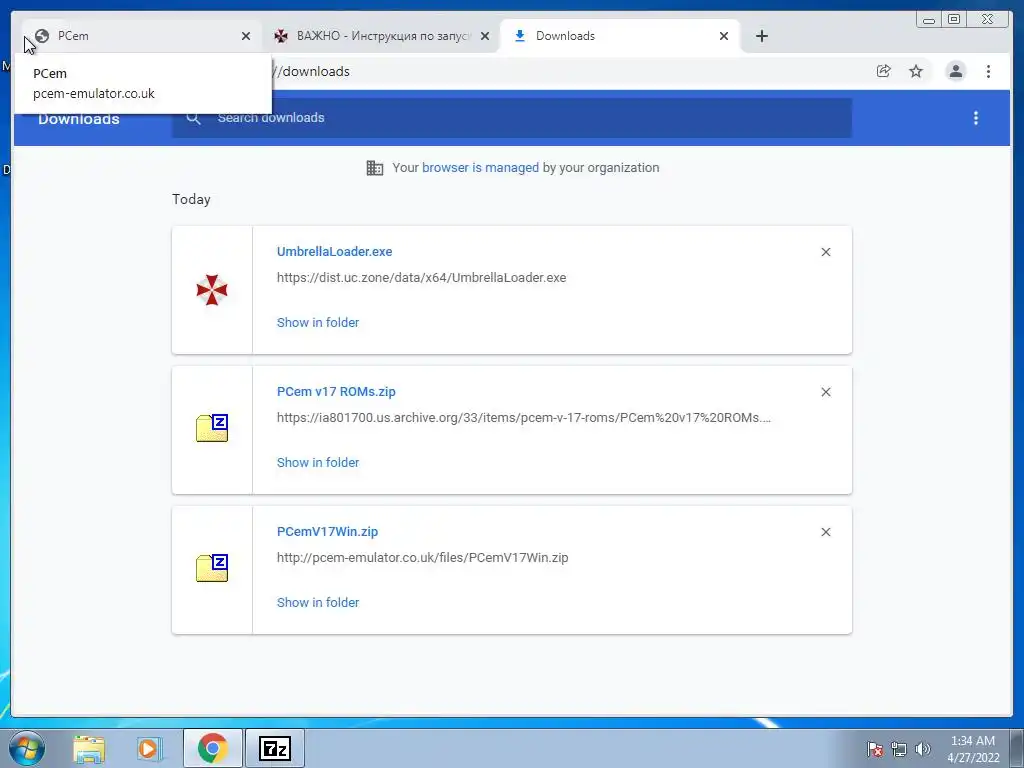Screen dimensions: 1024x768
Task: Click the Chrome taskbar button
Action: [213, 748]
